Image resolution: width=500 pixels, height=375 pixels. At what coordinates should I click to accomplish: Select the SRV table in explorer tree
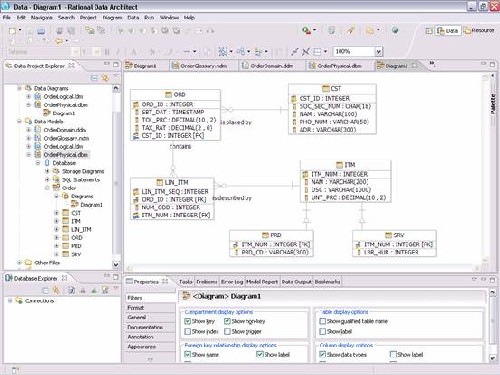click(76, 254)
